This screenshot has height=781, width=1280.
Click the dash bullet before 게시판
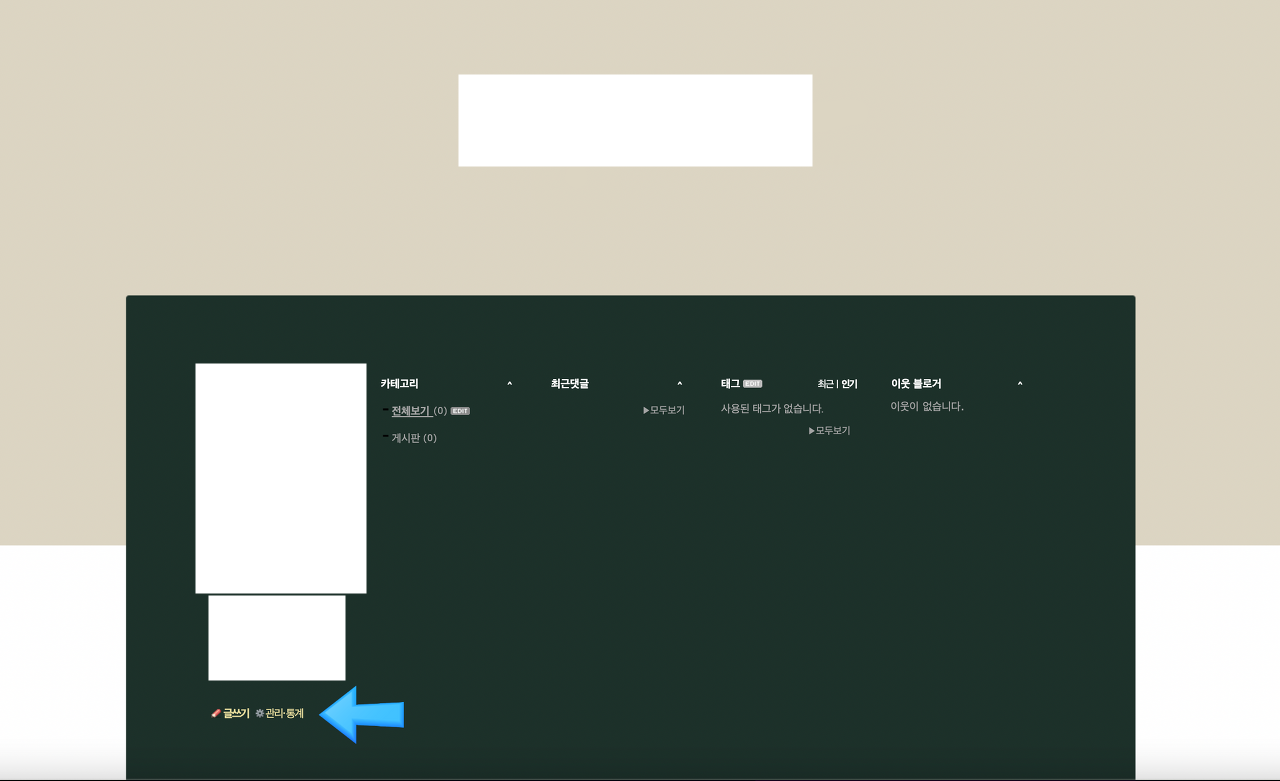click(385, 436)
